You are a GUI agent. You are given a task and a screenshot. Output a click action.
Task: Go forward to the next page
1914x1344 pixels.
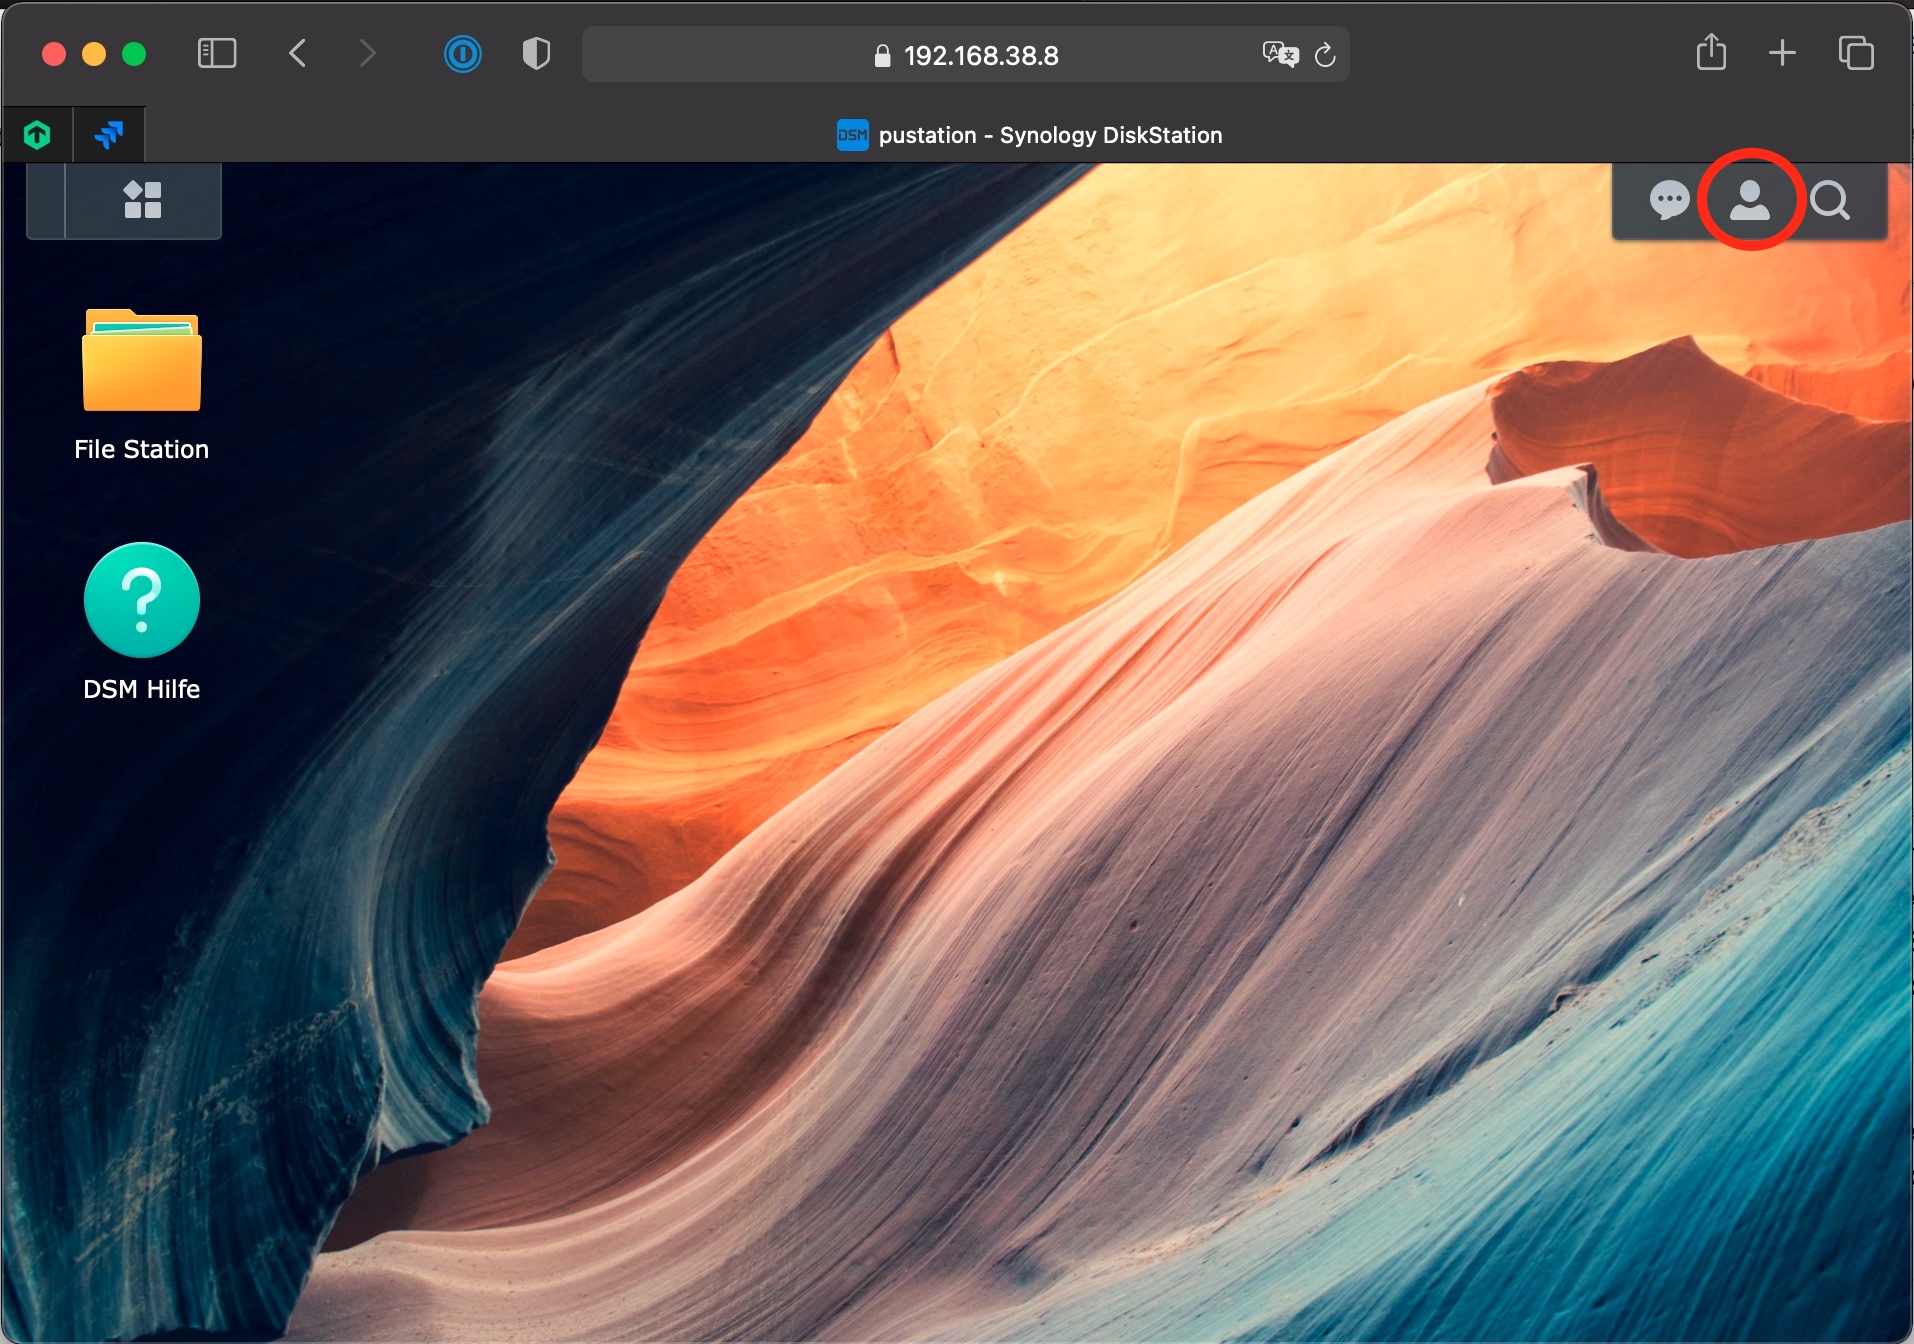tap(367, 54)
